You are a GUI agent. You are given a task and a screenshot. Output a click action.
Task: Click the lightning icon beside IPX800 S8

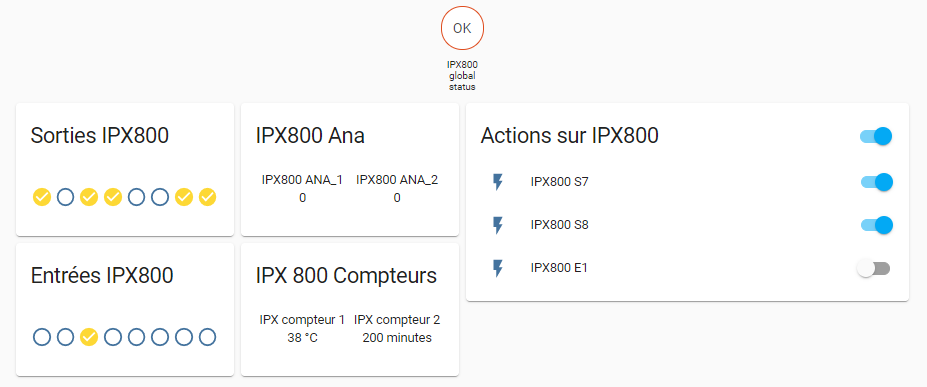click(498, 225)
